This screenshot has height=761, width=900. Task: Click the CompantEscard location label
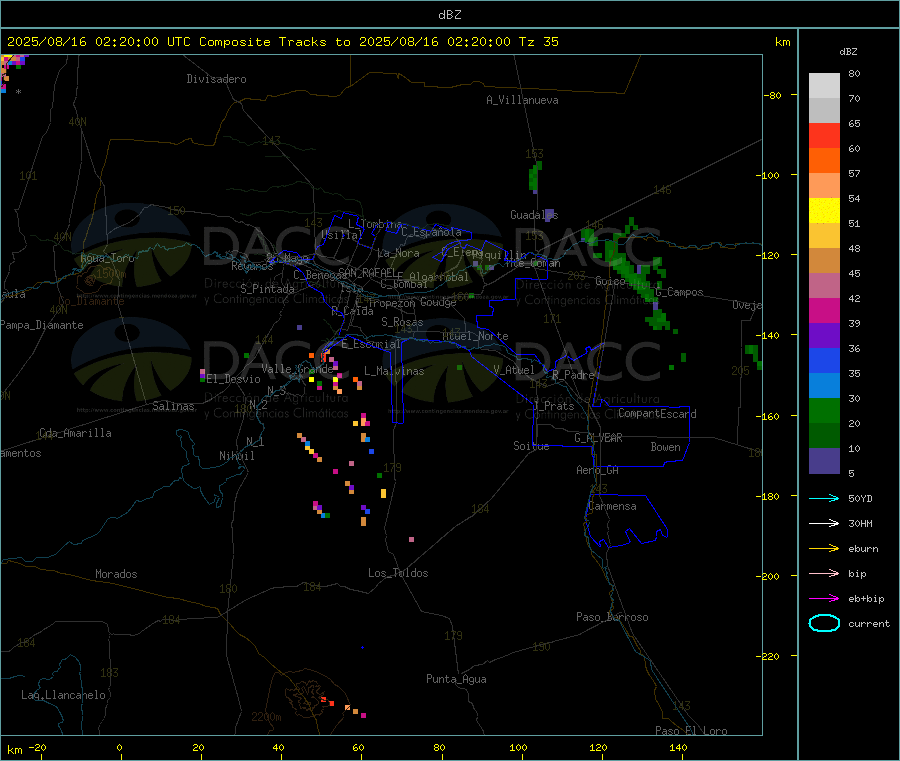657,413
